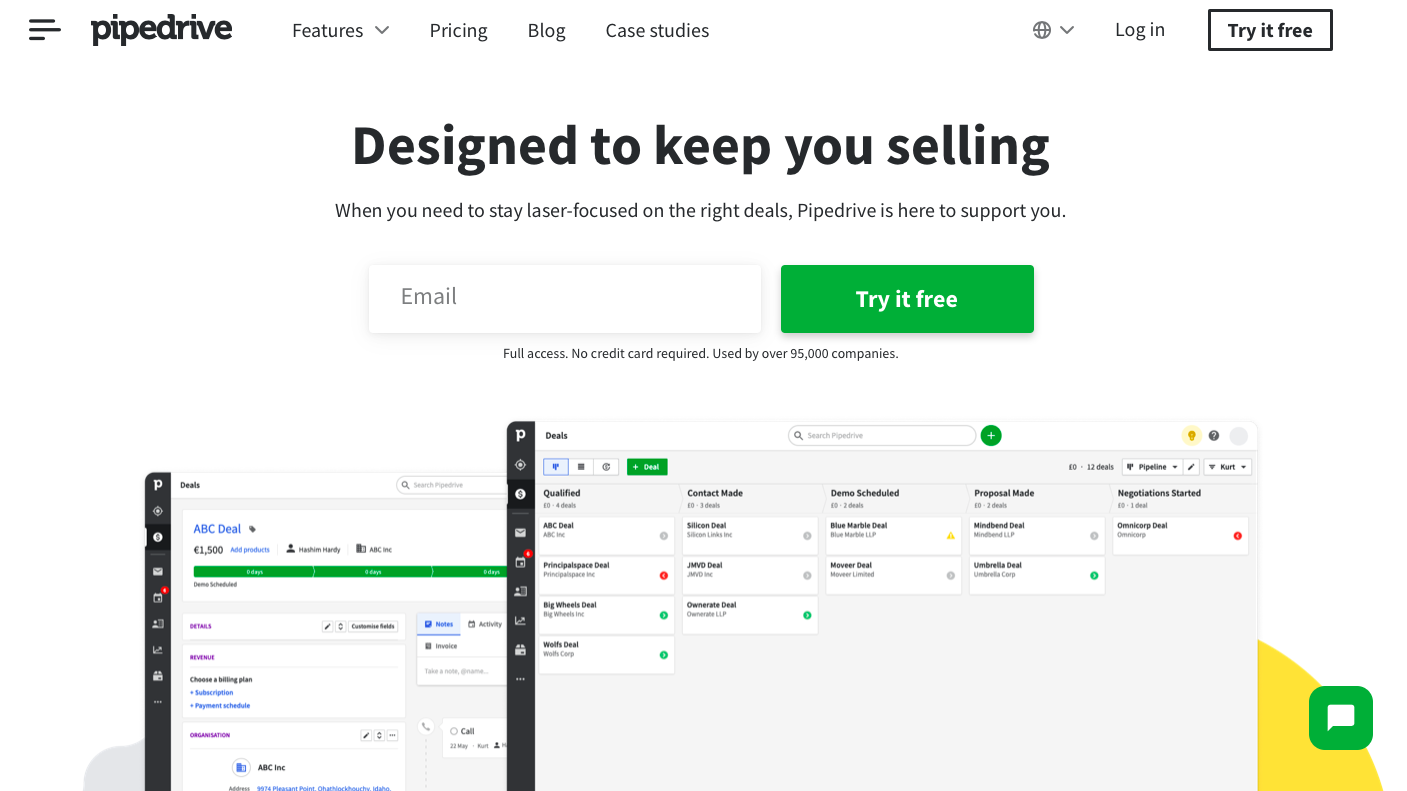Click the Customise fields button
Image resolution: width=1407 pixels, height=791 pixels.
point(373,626)
